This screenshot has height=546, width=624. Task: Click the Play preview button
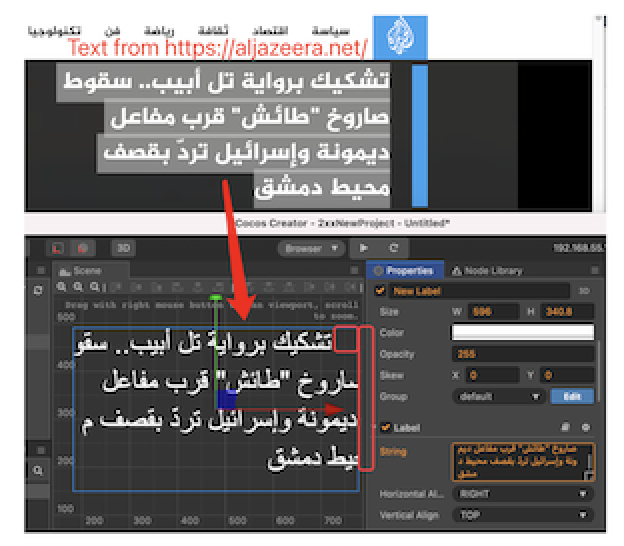(364, 248)
